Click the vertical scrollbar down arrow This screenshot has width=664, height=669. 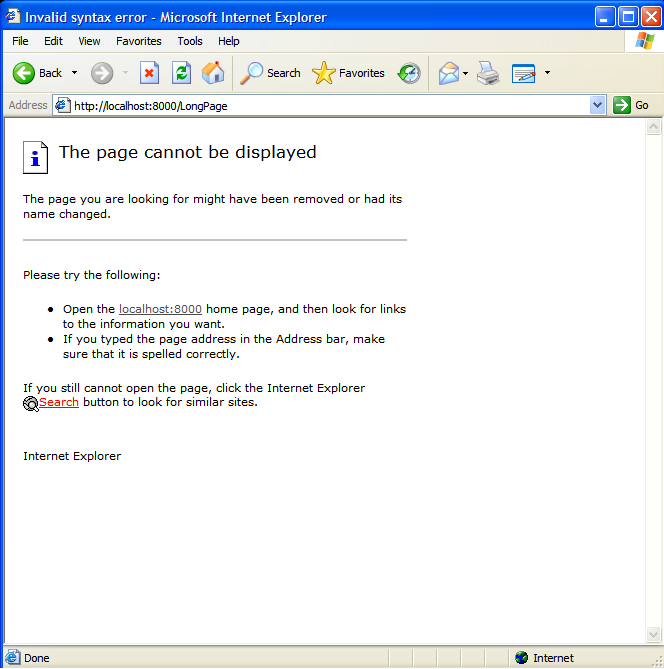654,635
